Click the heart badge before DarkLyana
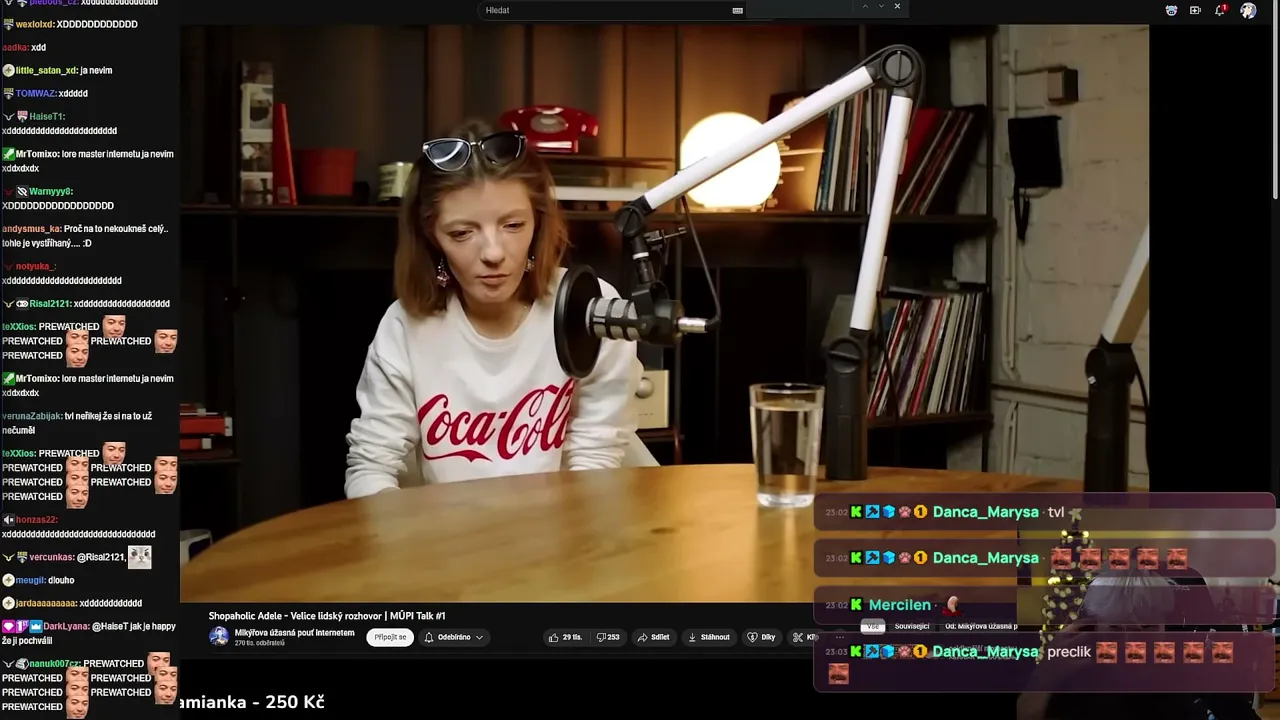This screenshot has height=720, width=1280. pos(8,626)
